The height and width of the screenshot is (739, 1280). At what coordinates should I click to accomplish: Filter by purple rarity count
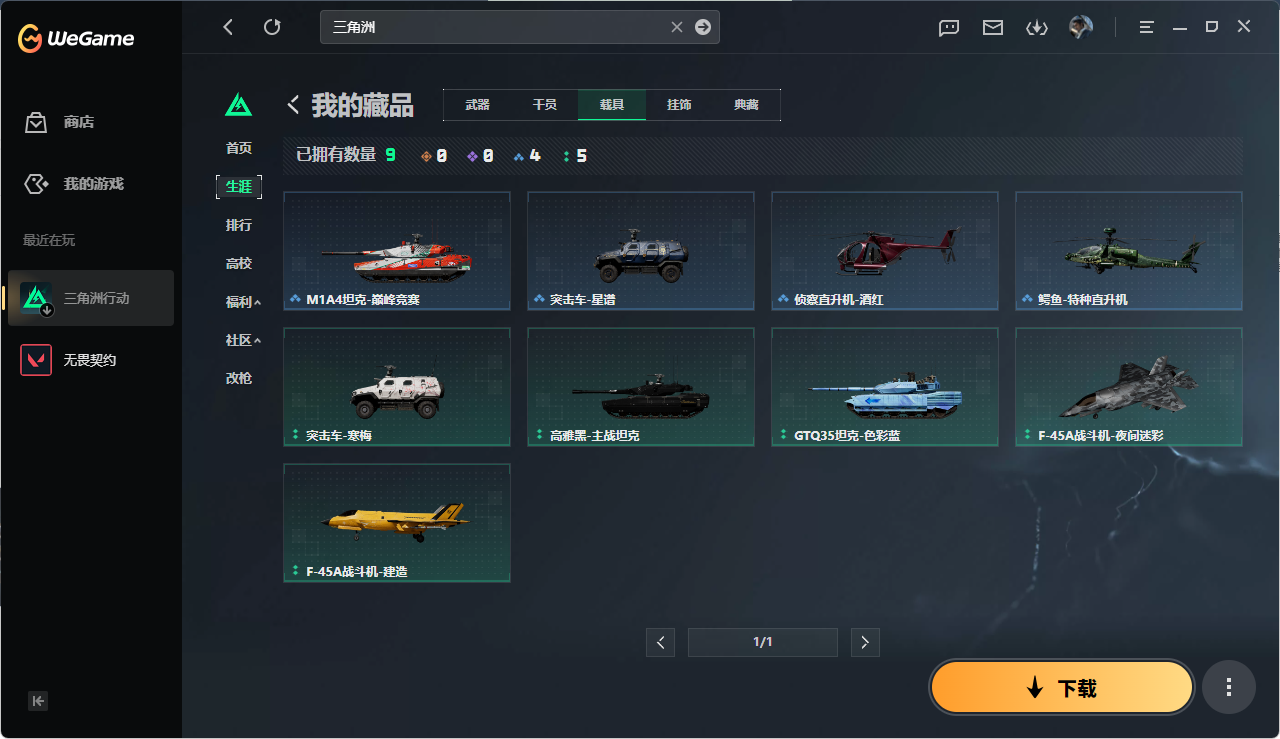[x=480, y=156]
